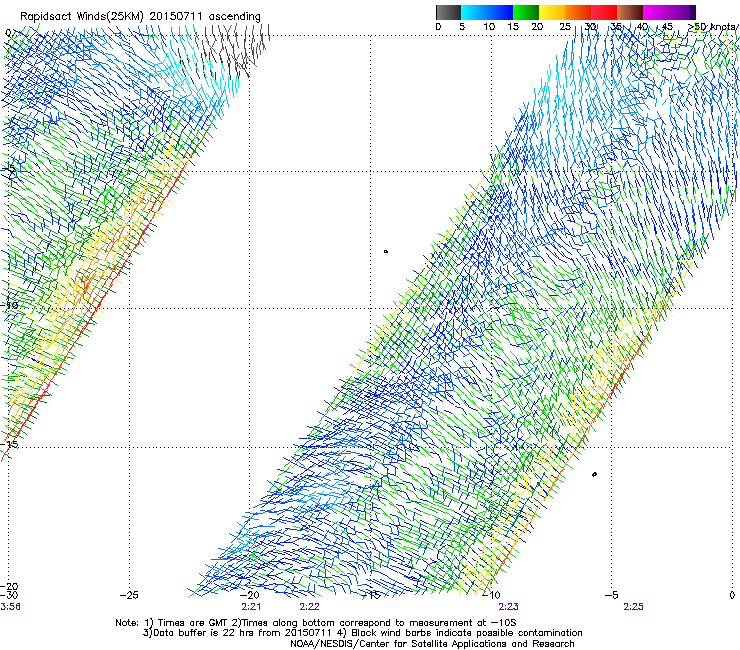
Task: Click the '3)Data buffer is 22 hrs' note line
Action: [x=362, y=633]
